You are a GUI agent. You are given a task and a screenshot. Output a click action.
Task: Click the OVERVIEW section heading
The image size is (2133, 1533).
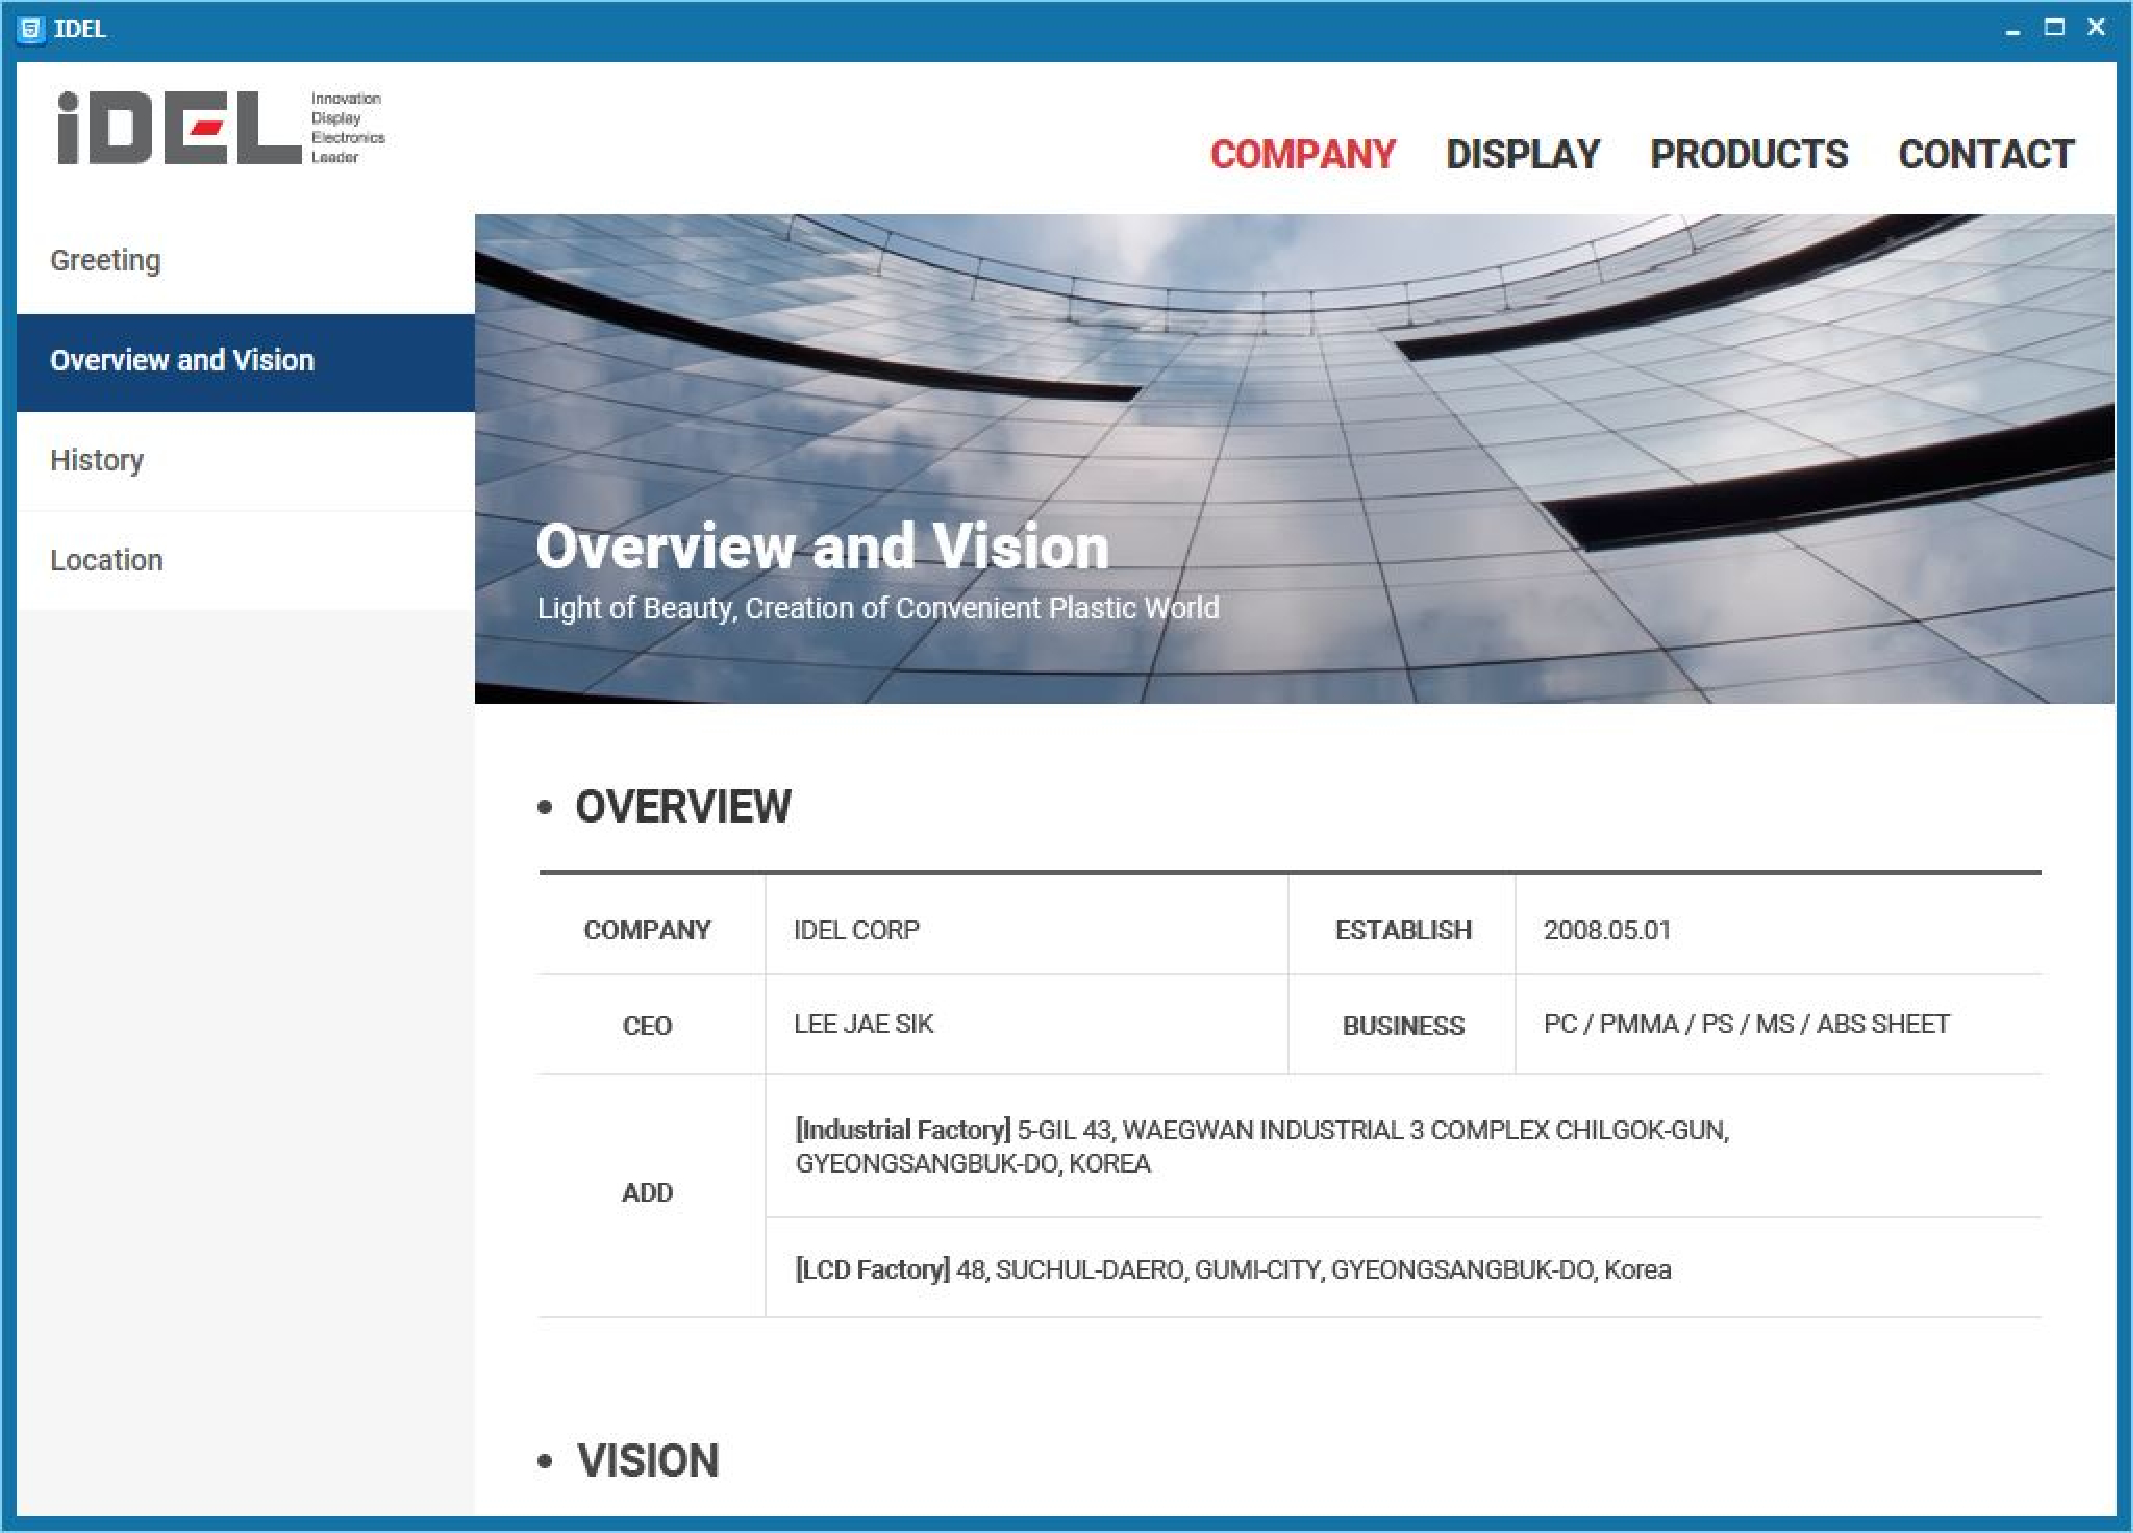pos(683,807)
